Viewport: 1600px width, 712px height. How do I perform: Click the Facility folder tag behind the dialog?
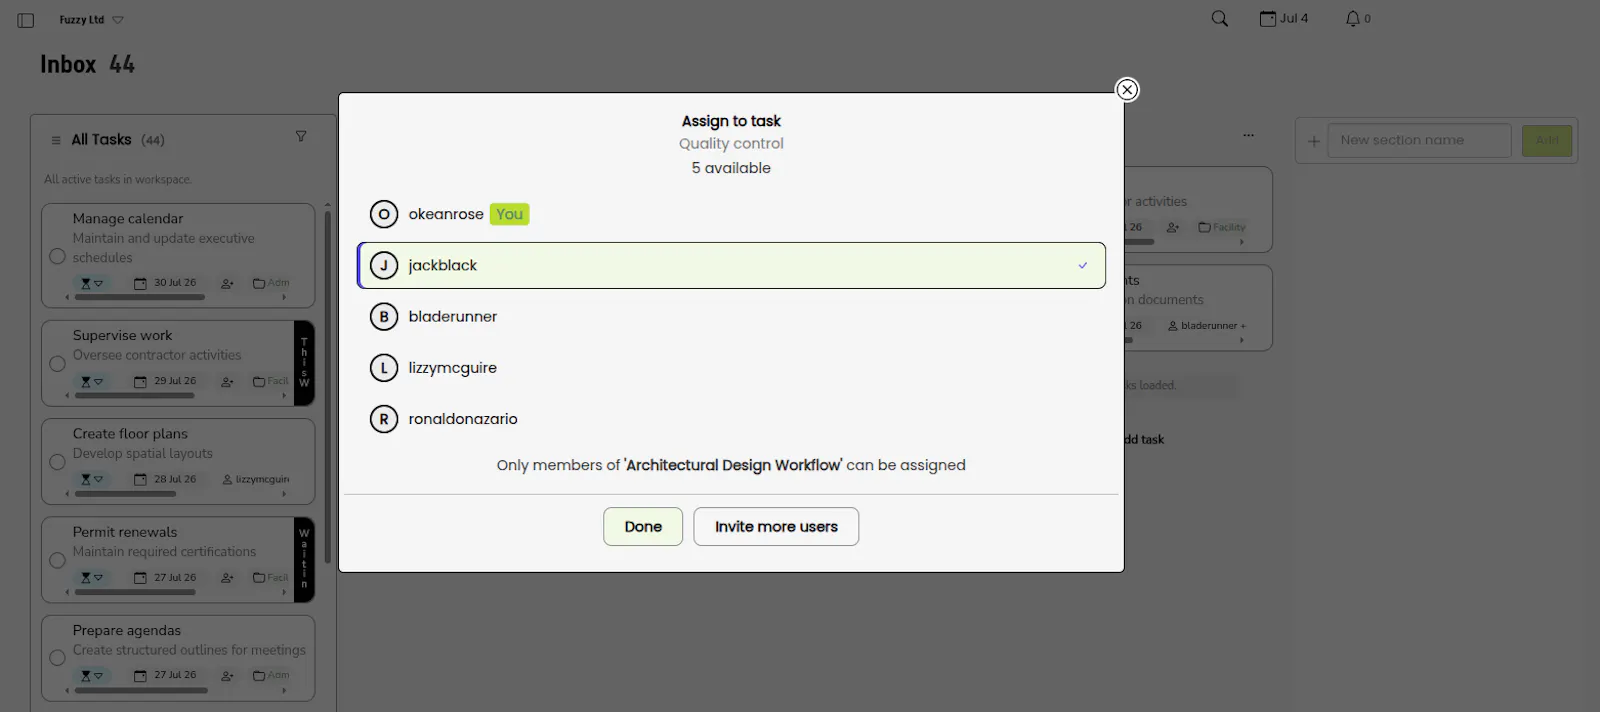point(1222,227)
